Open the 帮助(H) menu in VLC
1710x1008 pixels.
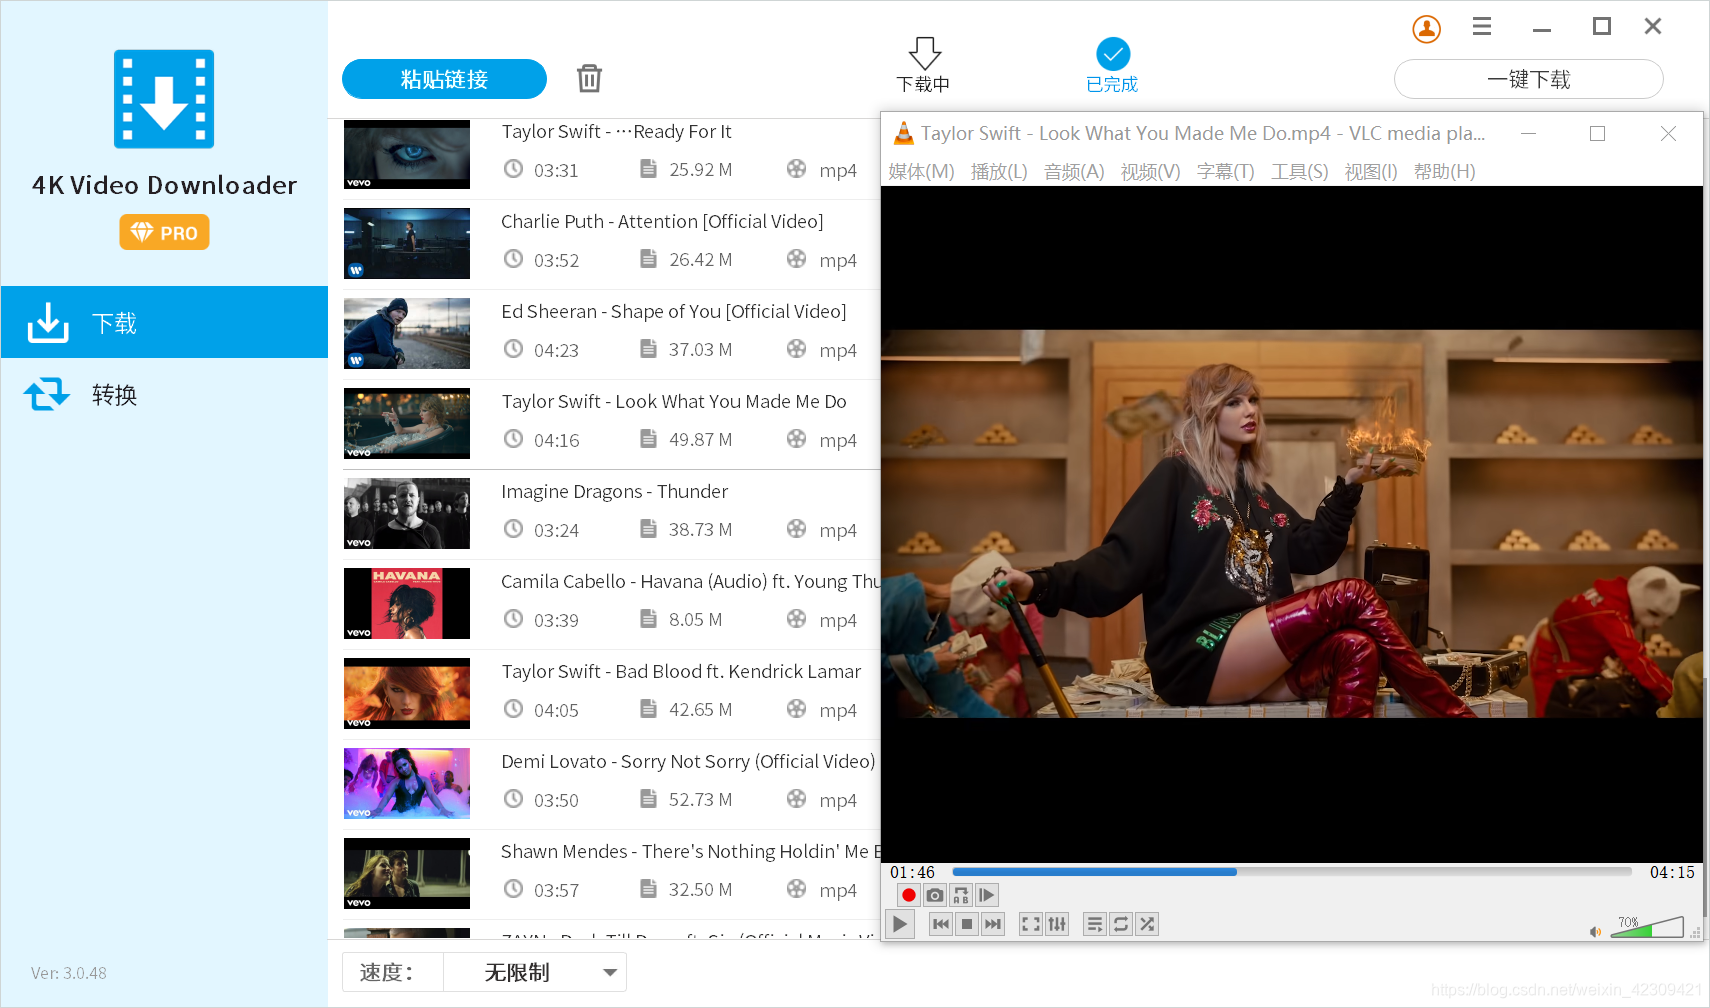coord(1444,172)
